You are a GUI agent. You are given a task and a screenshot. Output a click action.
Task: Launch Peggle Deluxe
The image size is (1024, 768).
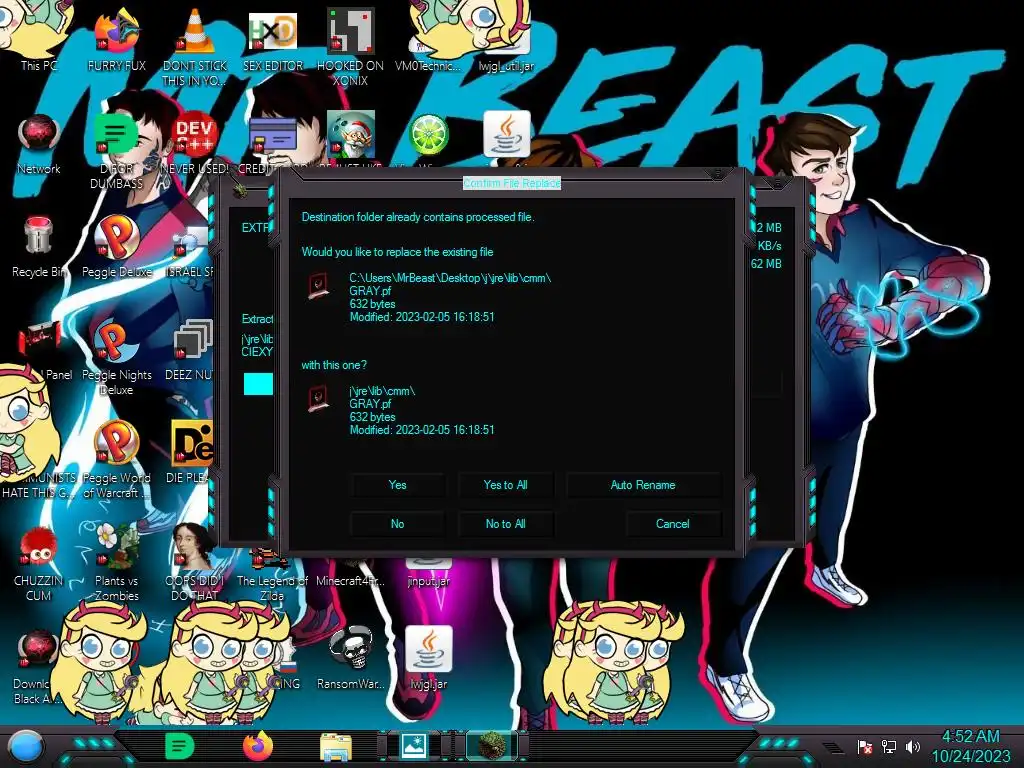(116, 247)
